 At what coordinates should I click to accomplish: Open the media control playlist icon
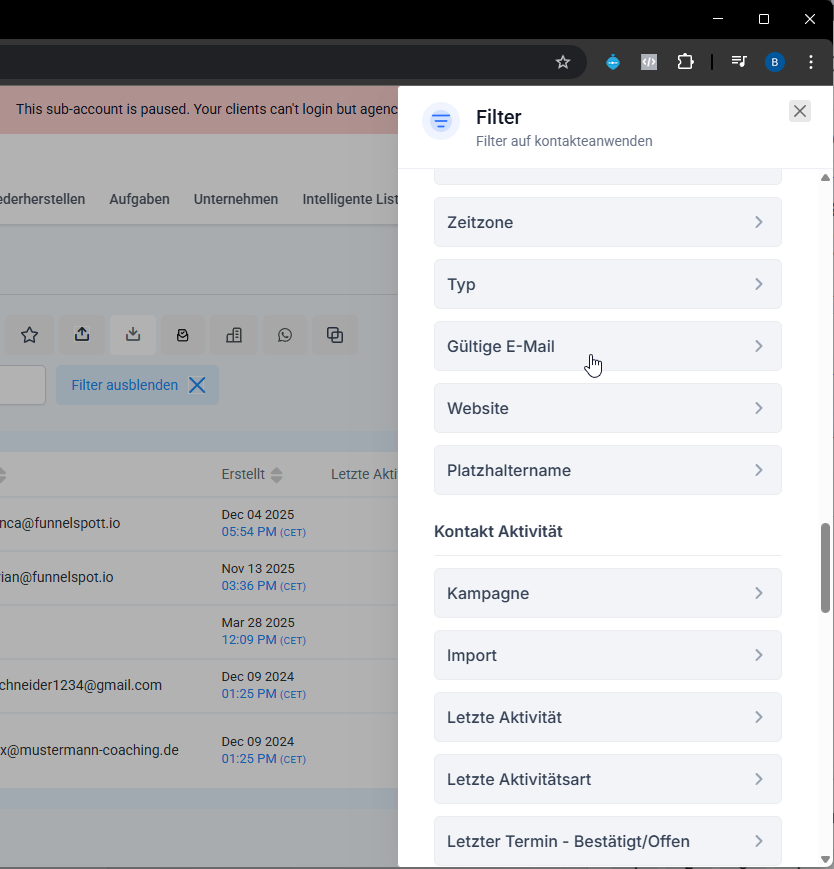[739, 62]
